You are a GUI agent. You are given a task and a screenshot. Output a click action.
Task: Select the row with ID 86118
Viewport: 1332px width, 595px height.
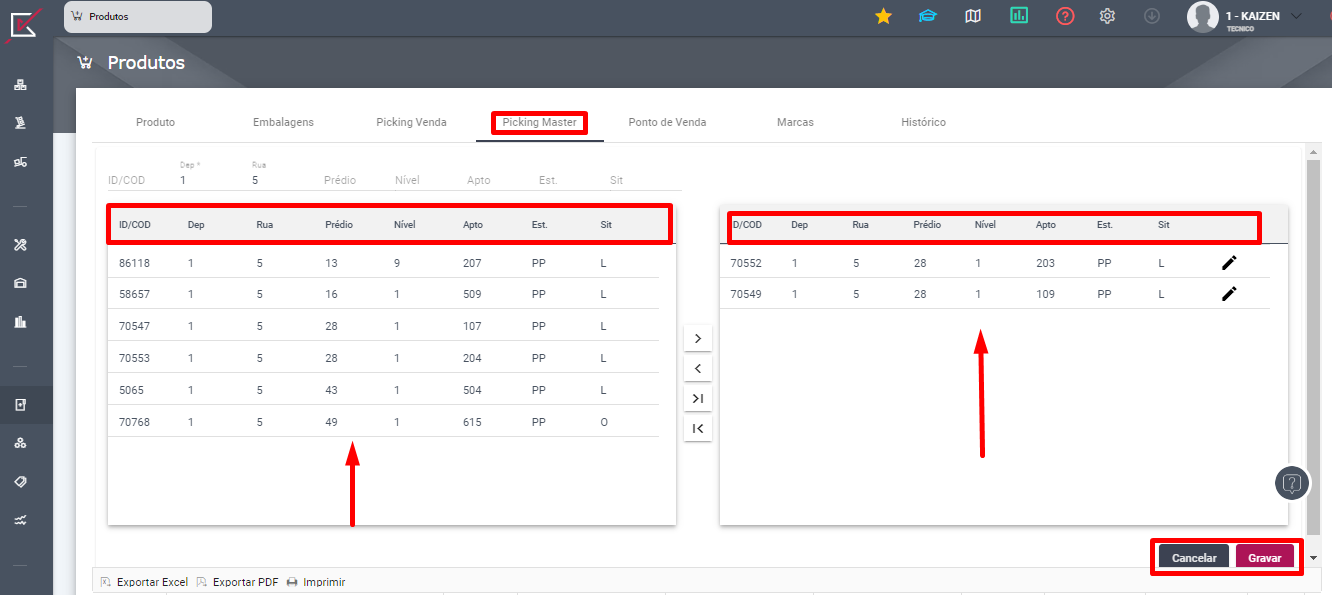pos(384,262)
